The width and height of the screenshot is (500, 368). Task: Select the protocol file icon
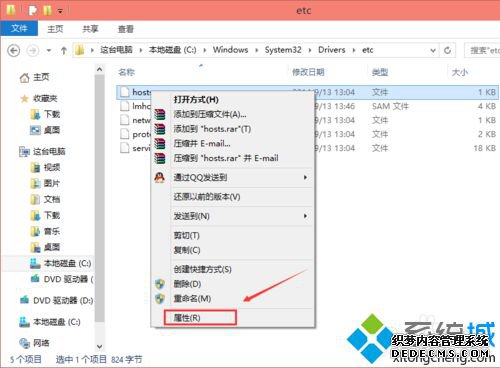point(125,134)
